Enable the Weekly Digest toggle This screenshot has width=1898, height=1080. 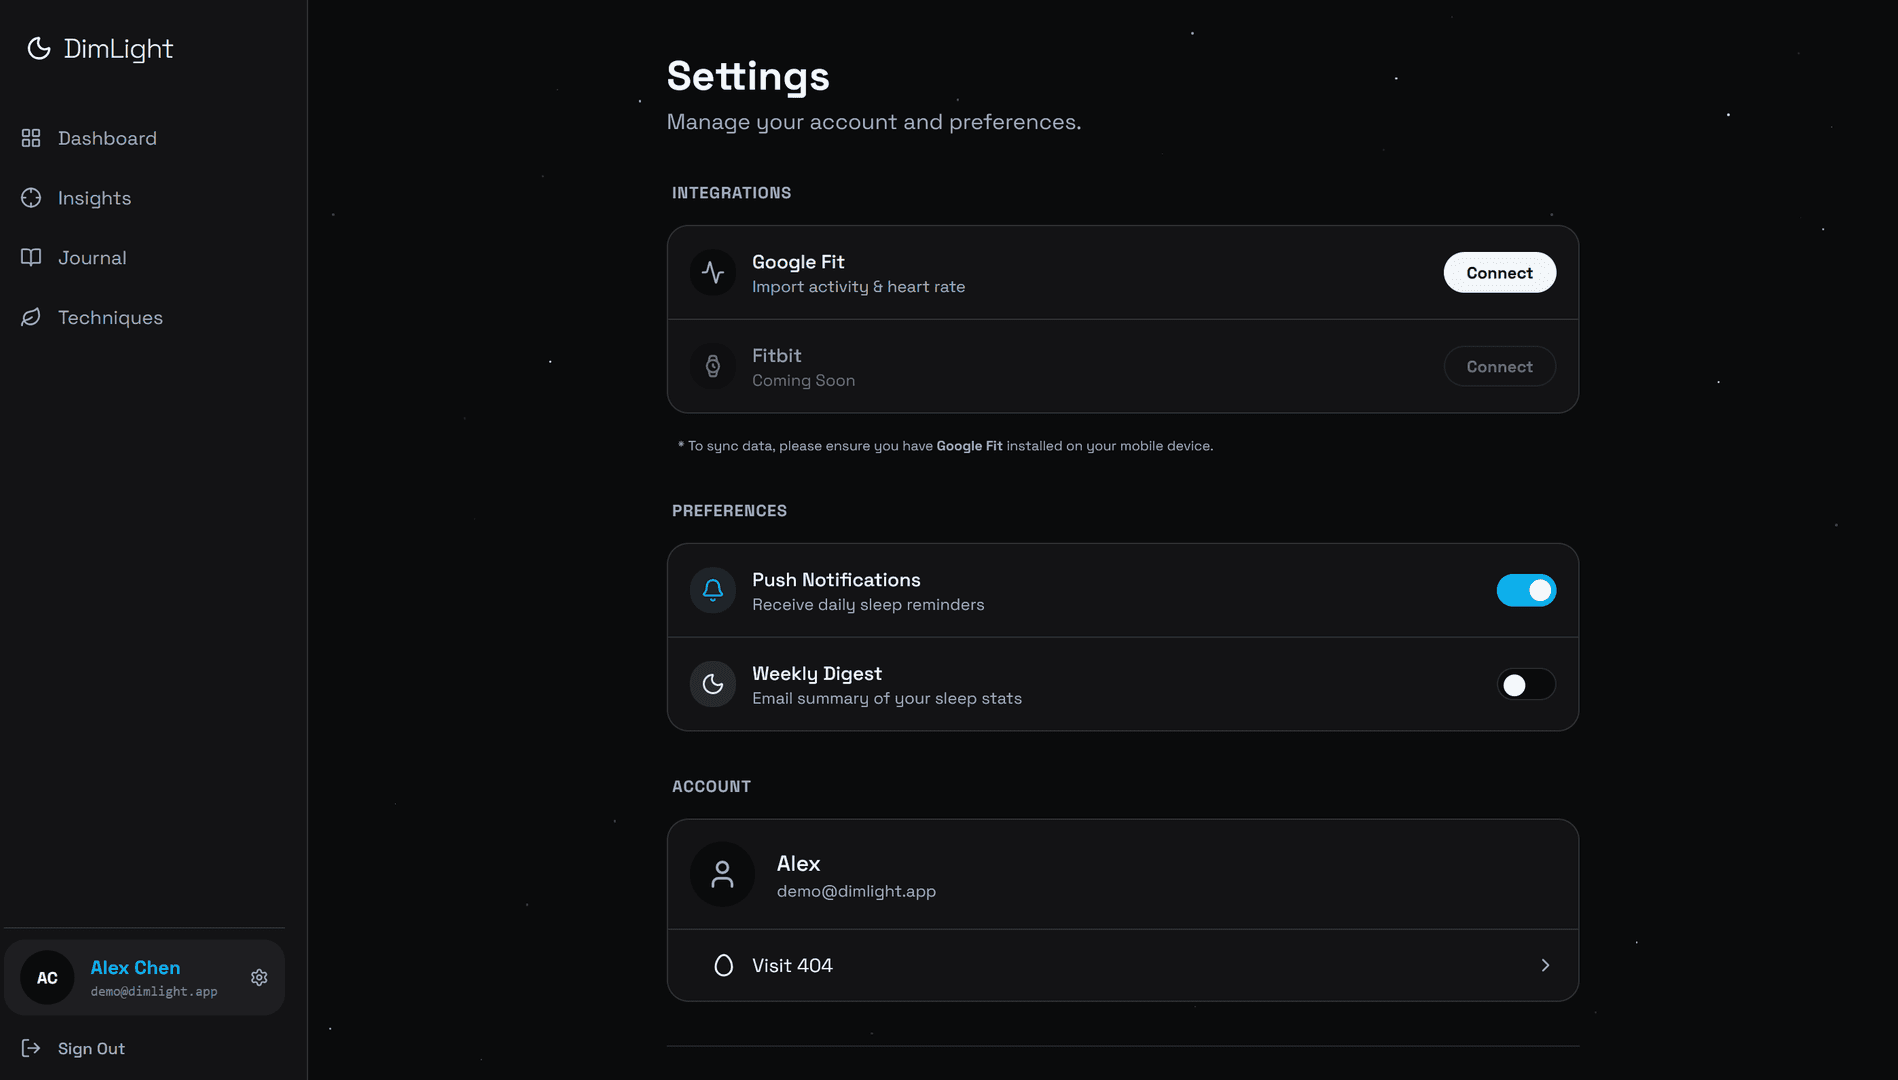[x=1526, y=684]
